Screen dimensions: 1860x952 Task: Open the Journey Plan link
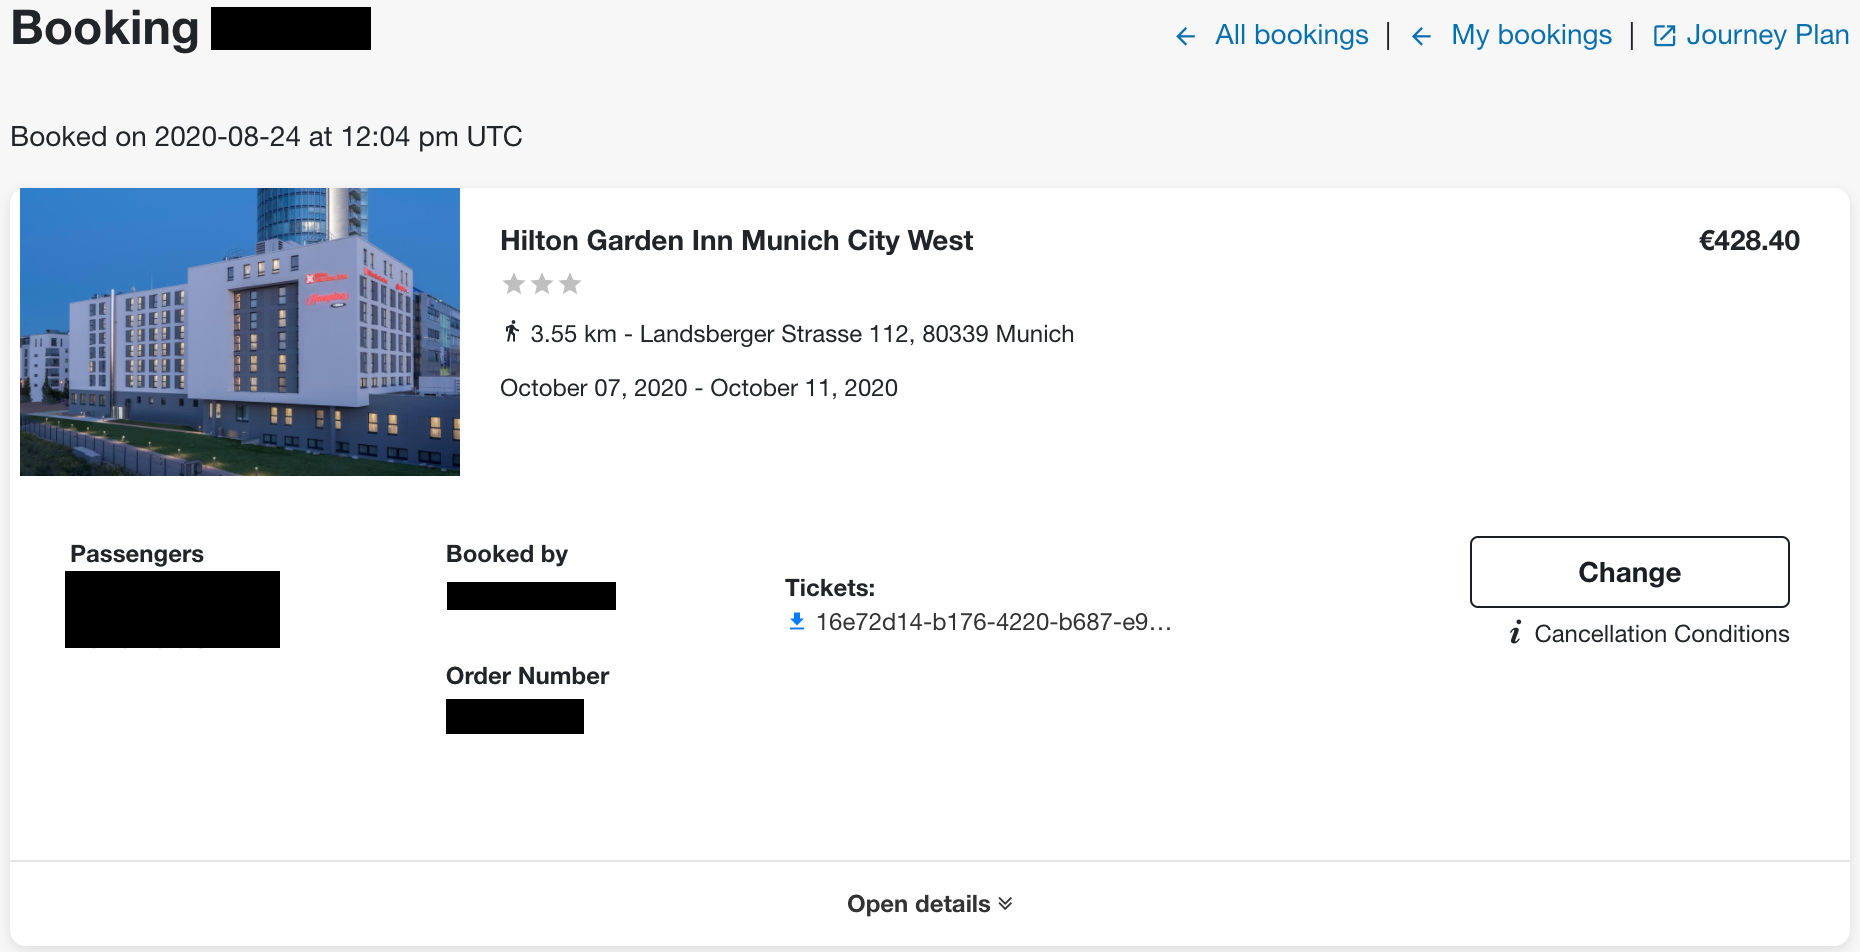tap(1767, 35)
